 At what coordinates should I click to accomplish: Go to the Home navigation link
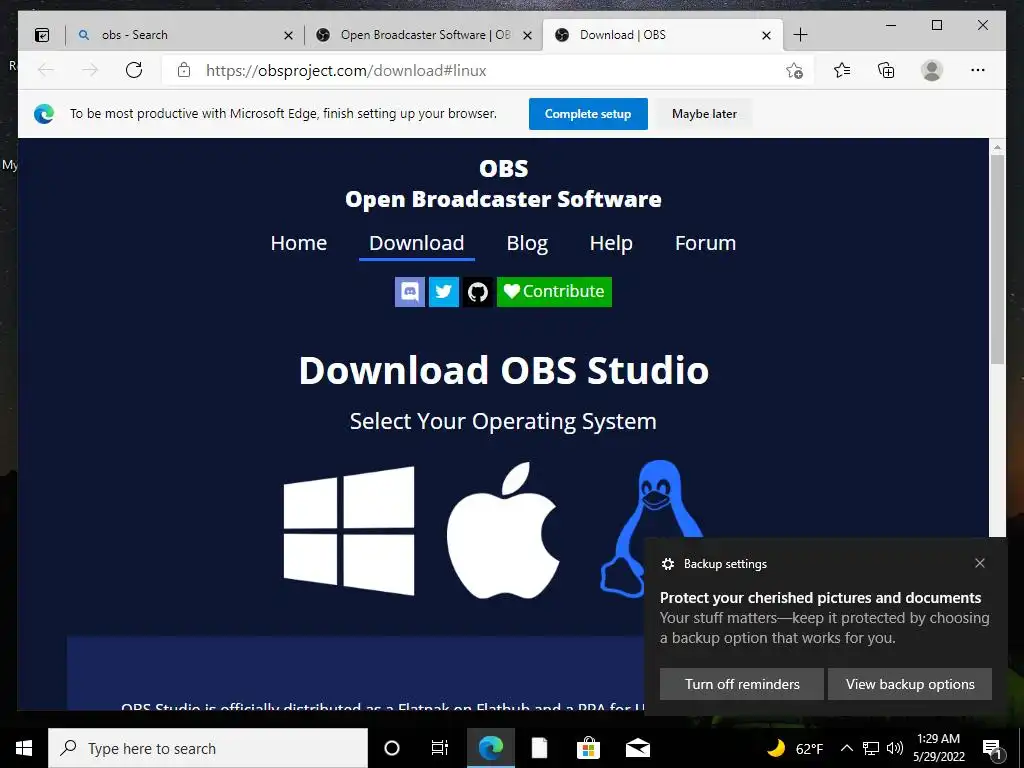tap(298, 243)
